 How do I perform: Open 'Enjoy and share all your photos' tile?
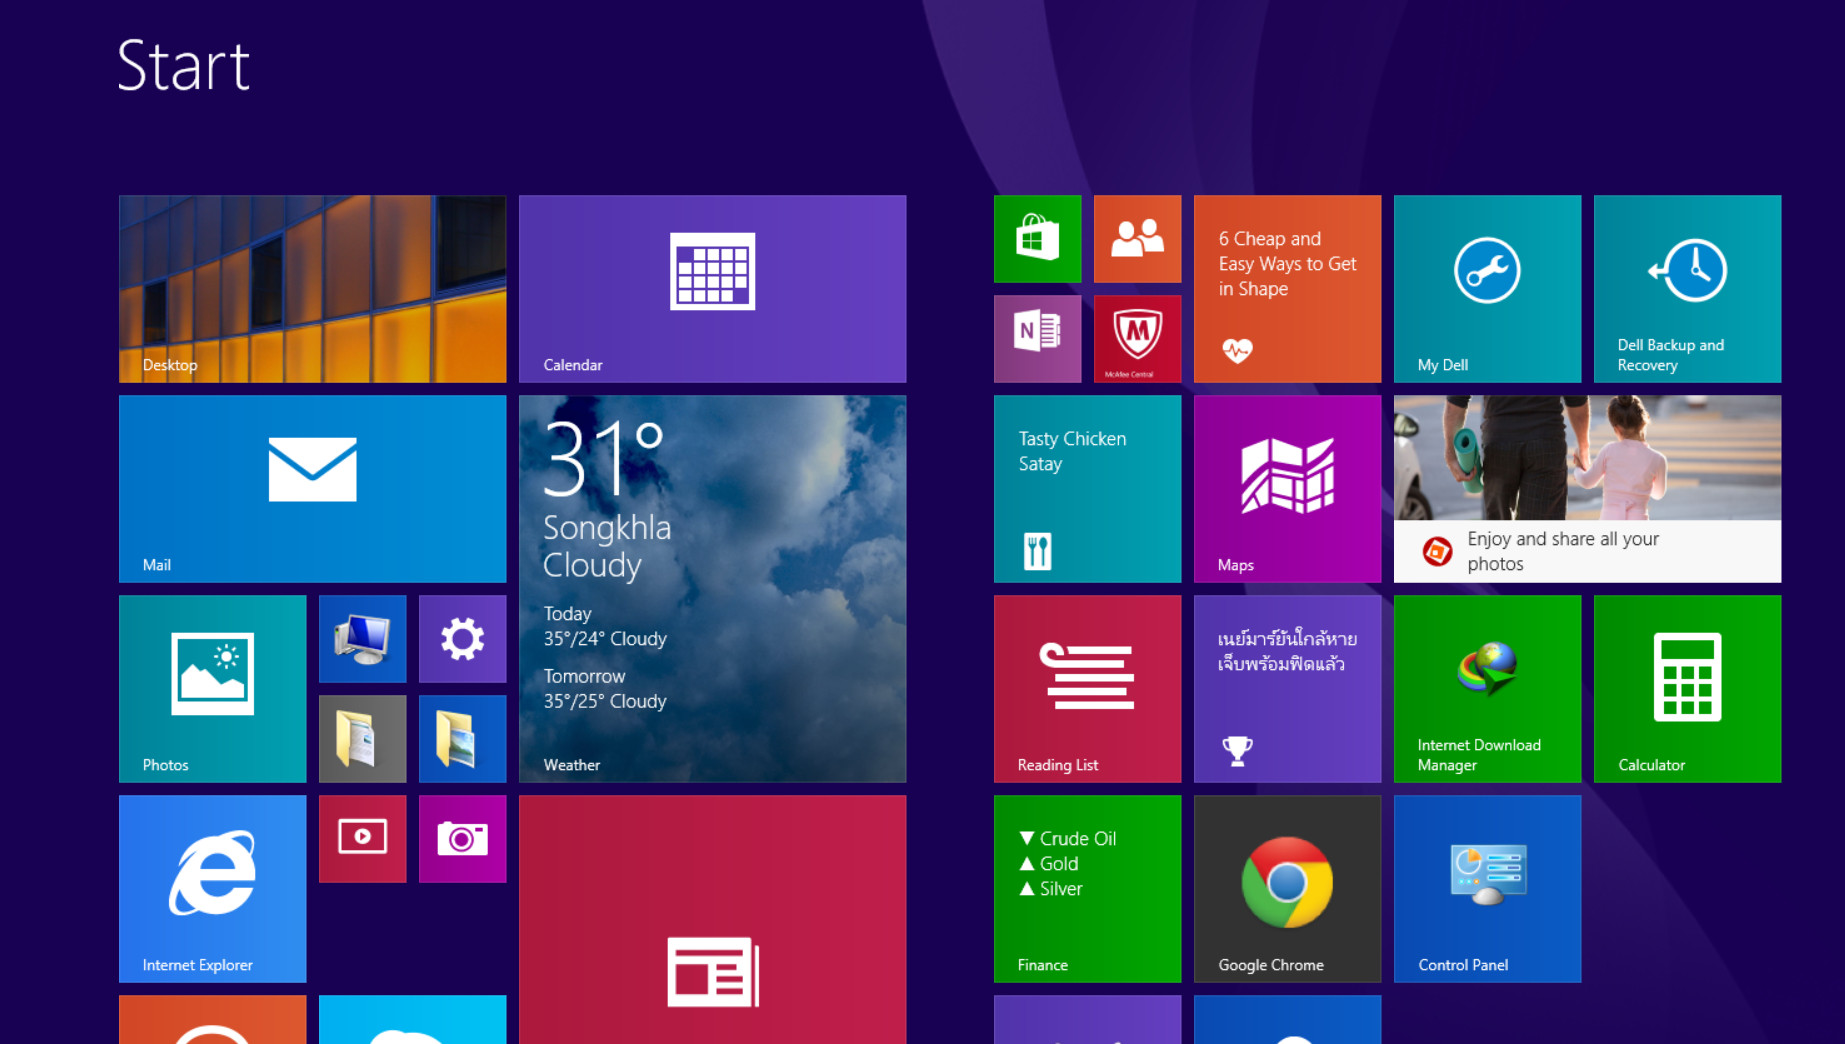click(1587, 488)
